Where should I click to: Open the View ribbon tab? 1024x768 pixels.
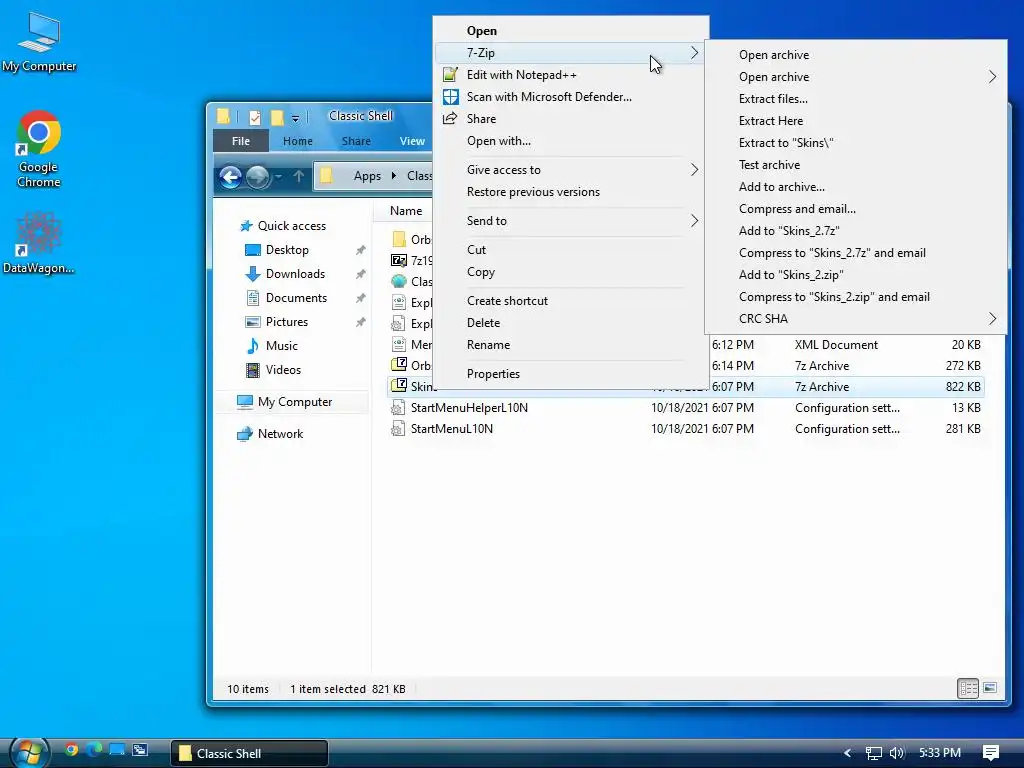(x=412, y=141)
